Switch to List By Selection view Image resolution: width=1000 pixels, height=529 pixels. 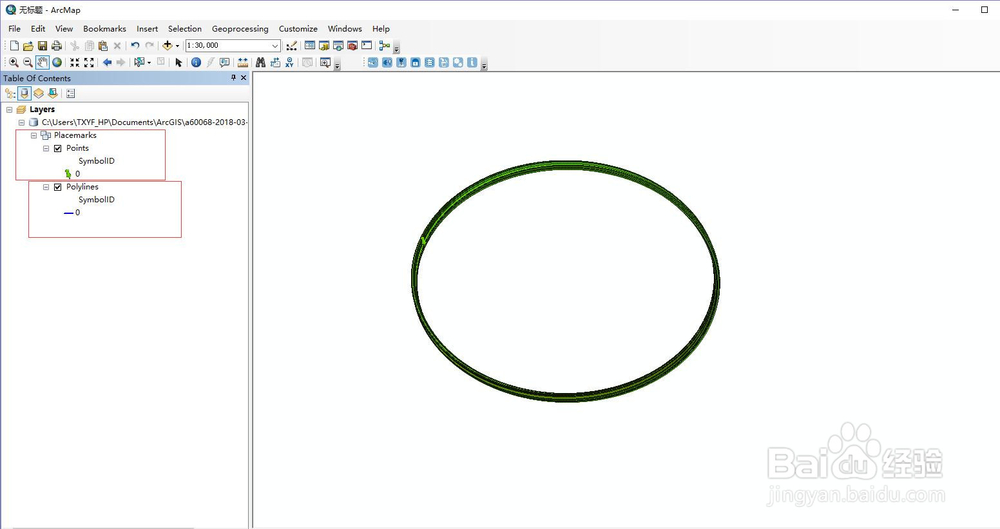pyautogui.click(x=52, y=94)
